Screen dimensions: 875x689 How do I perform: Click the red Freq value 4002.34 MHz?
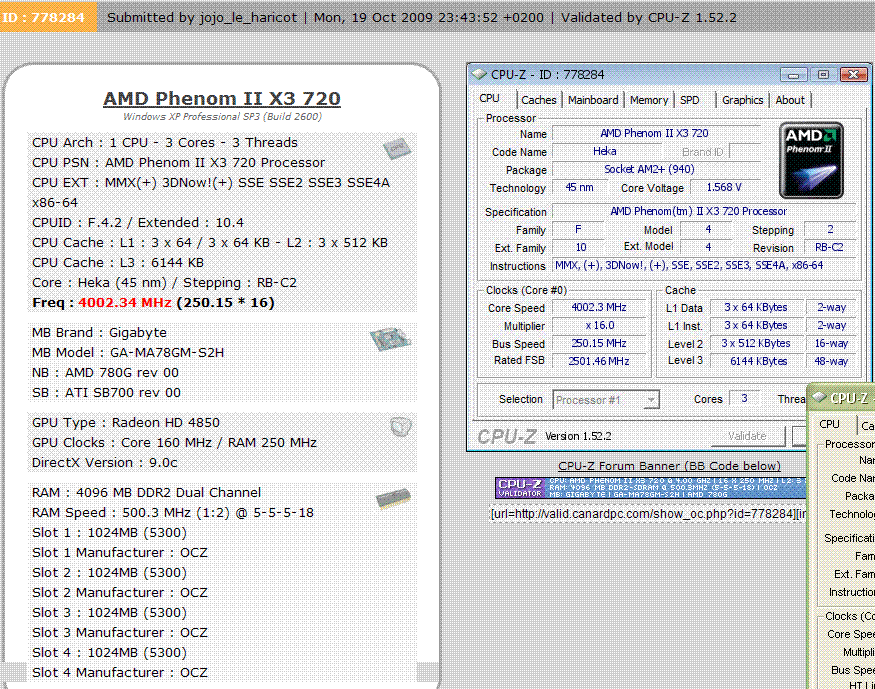tap(124, 302)
